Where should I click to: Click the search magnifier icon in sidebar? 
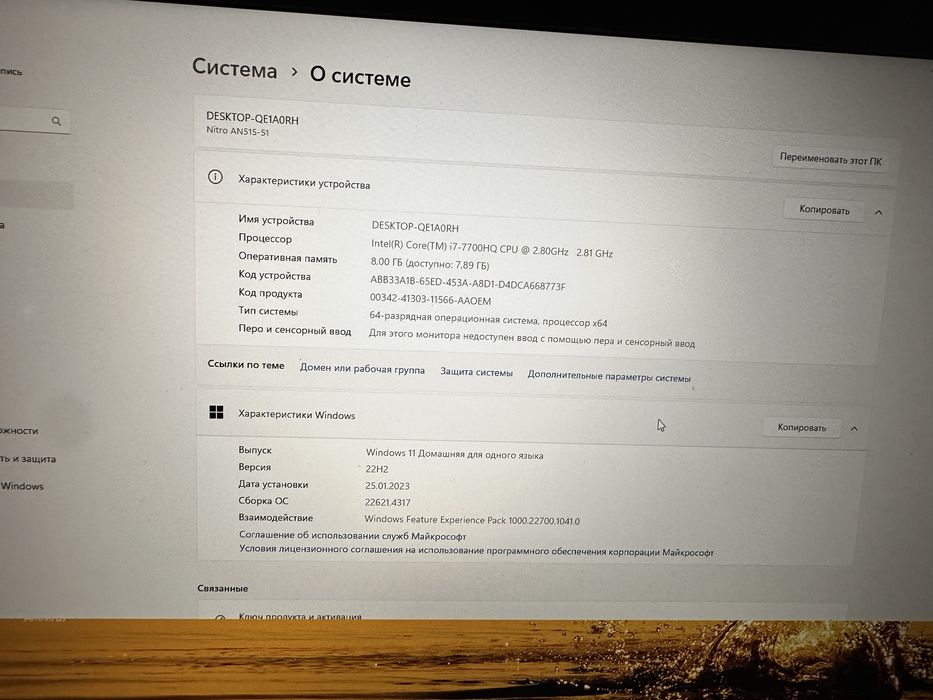click(x=57, y=121)
